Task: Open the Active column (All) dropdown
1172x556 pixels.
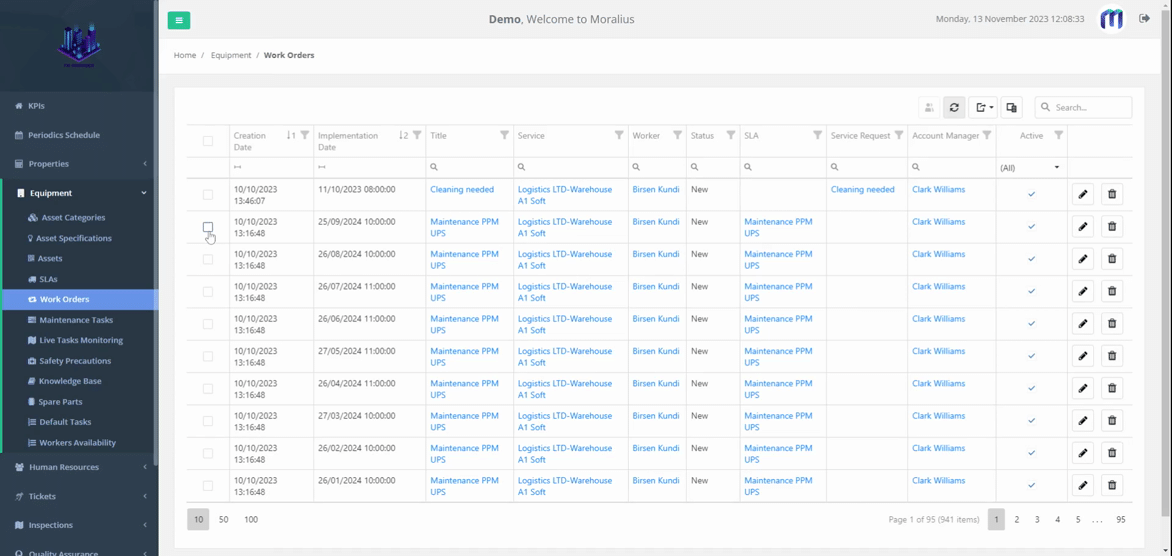Action: tap(1030, 167)
